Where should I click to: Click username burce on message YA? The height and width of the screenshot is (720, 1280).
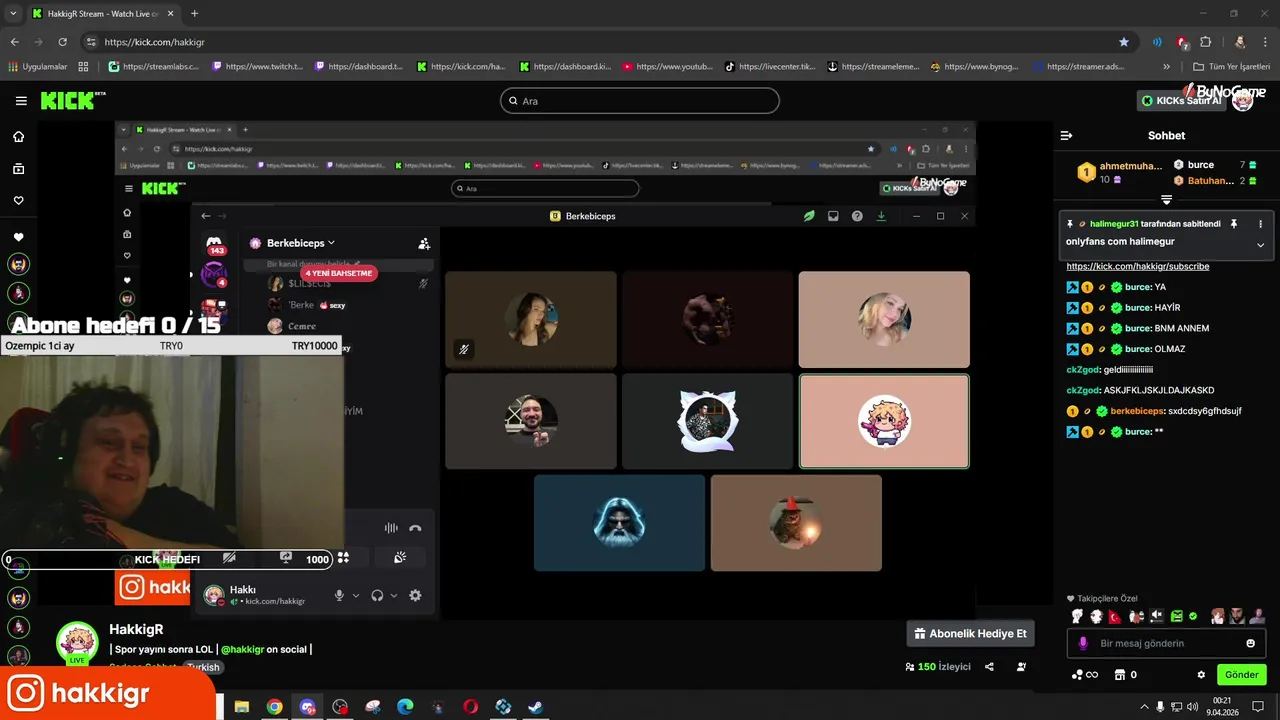pyautogui.click(x=1138, y=287)
